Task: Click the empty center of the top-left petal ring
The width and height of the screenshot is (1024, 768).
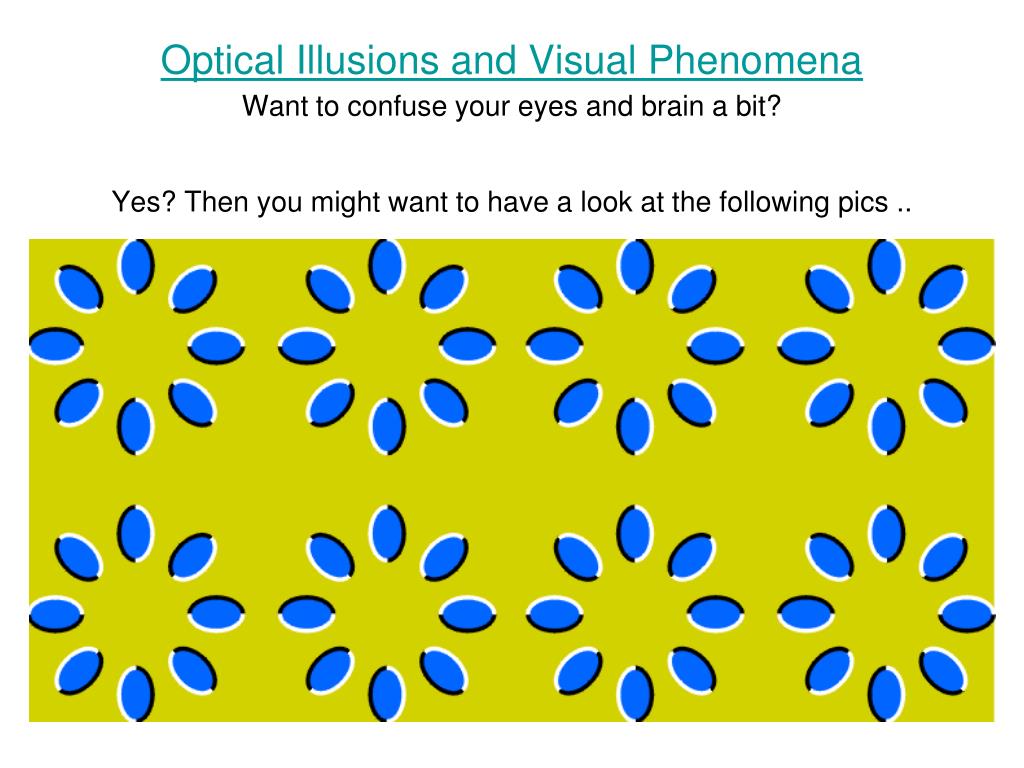Action: pyautogui.click(x=136, y=346)
